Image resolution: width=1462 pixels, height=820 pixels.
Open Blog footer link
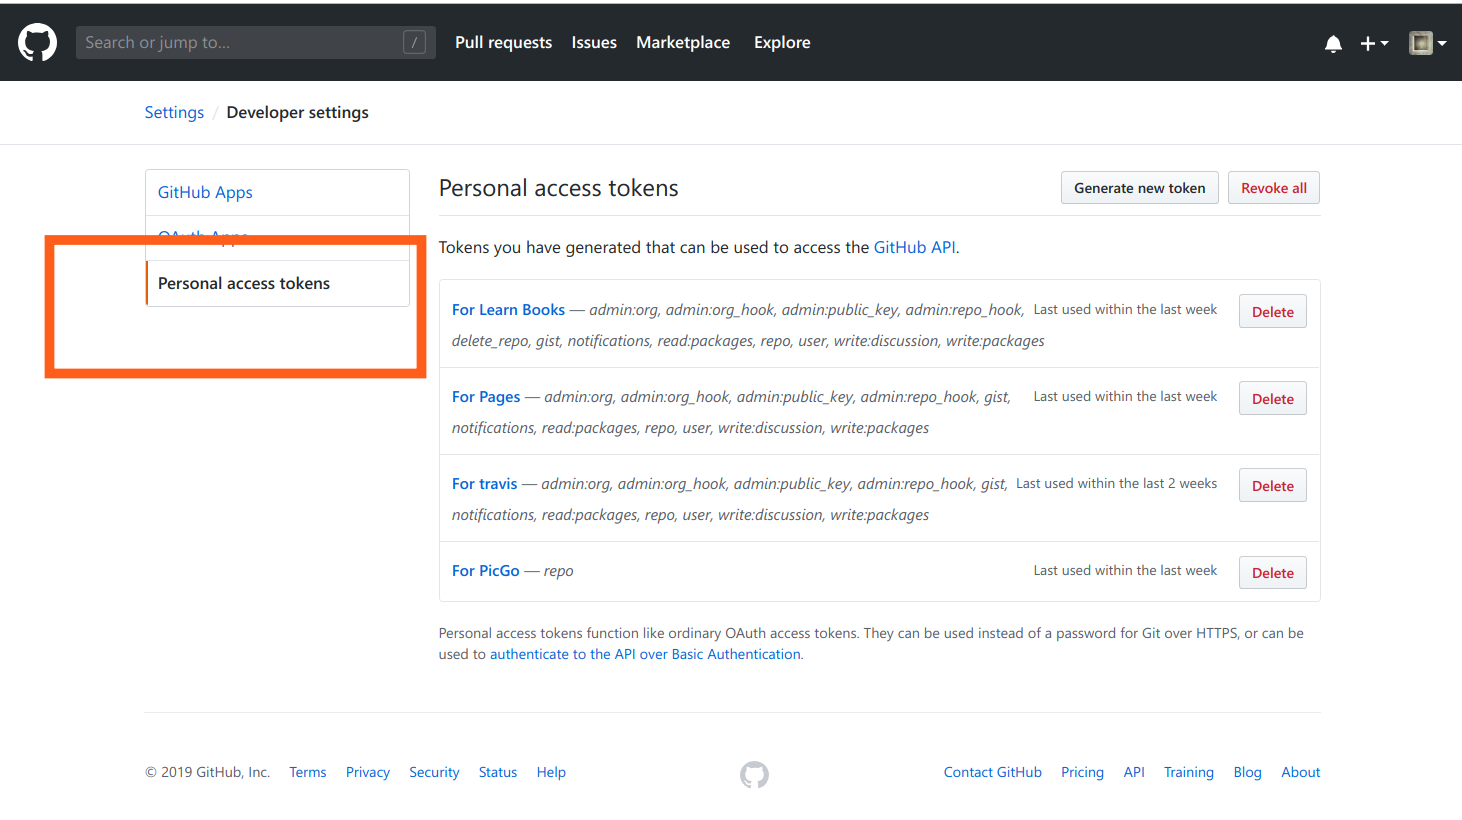click(x=1247, y=772)
